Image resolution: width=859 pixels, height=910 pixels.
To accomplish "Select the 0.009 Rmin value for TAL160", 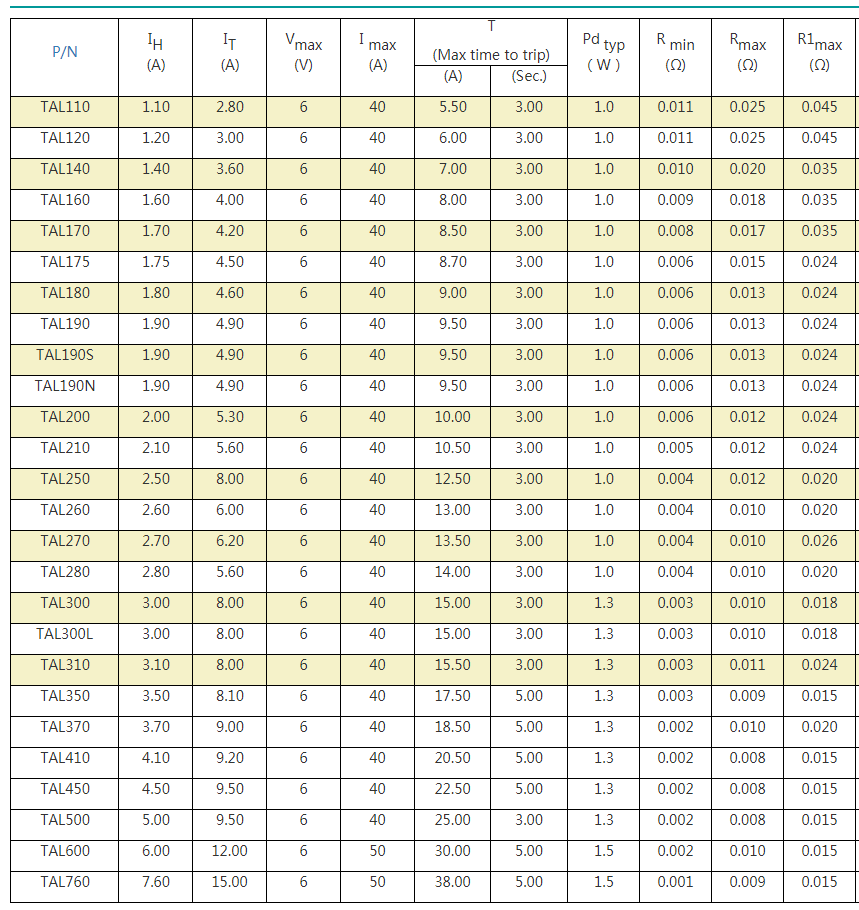I will click(x=676, y=200).
